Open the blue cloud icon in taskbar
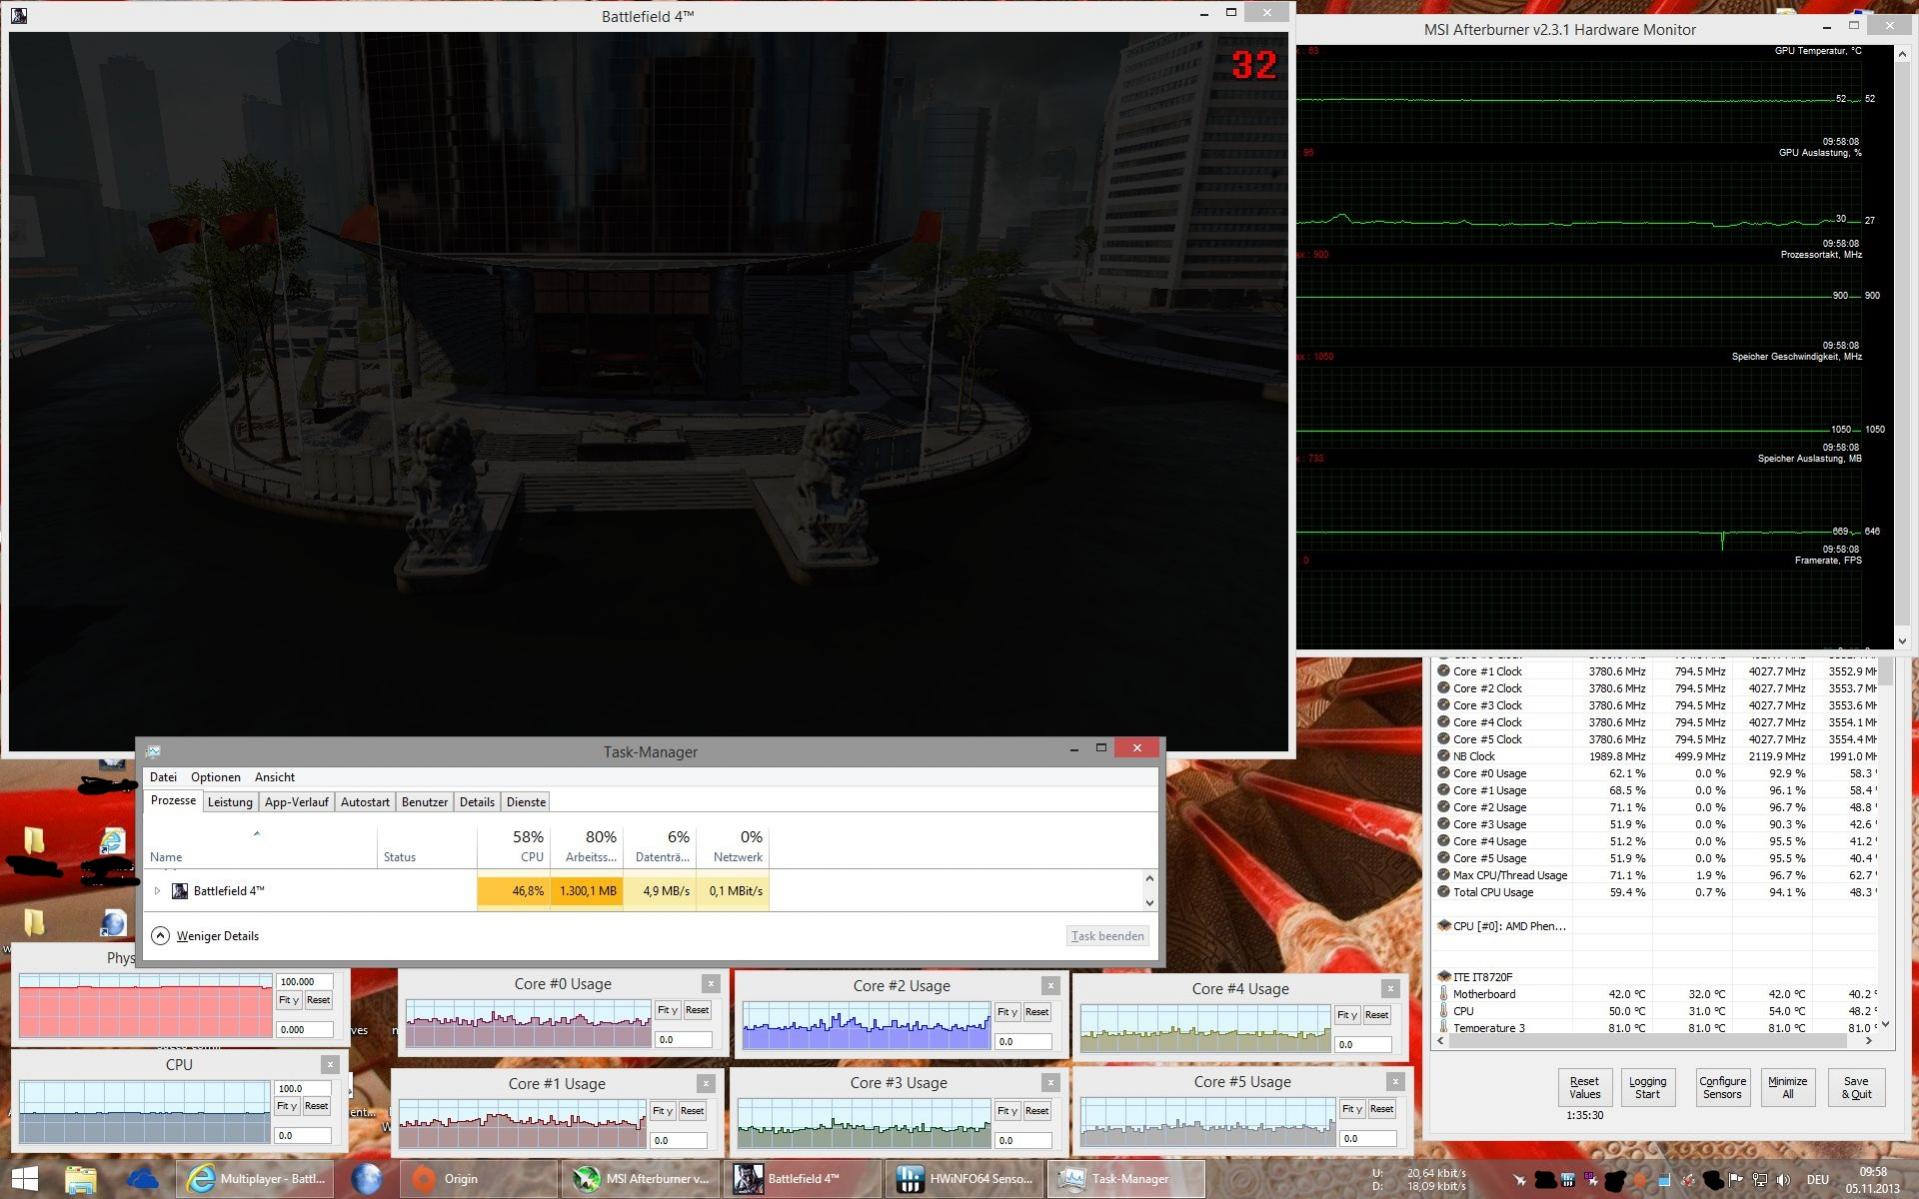Viewport: 1919px width, 1199px height. coord(142,1179)
